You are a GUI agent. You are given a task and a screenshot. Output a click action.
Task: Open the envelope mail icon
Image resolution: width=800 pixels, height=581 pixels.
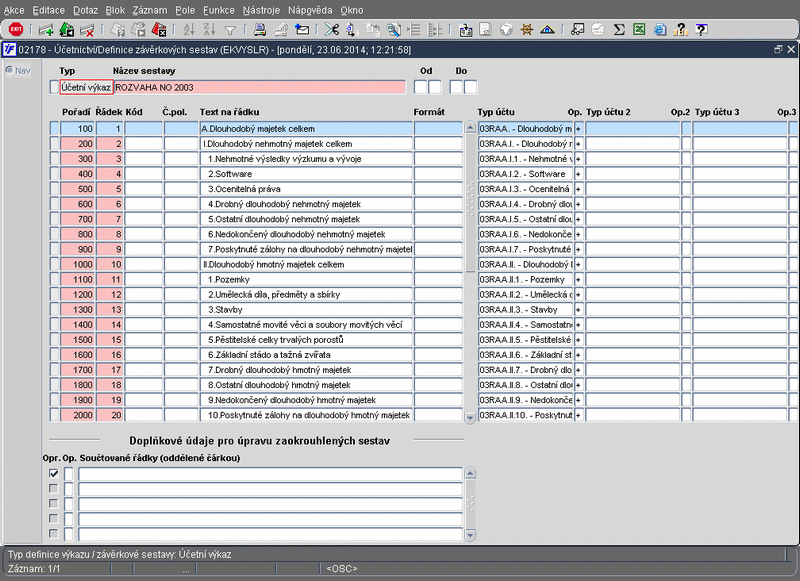[x=302, y=30]
